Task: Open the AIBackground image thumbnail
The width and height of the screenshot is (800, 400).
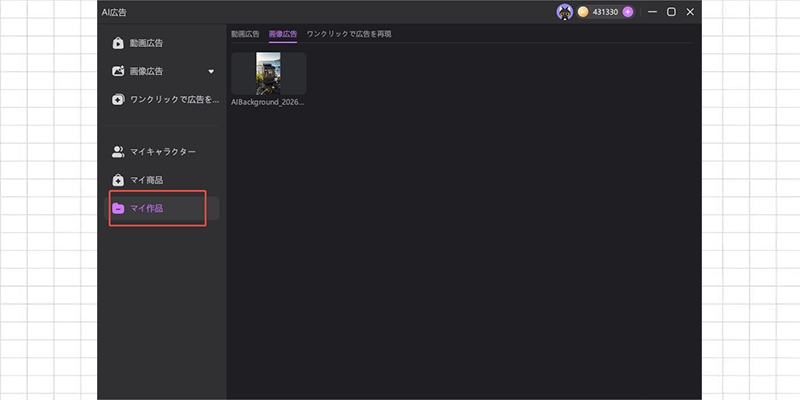Action: tap(268, 73)
